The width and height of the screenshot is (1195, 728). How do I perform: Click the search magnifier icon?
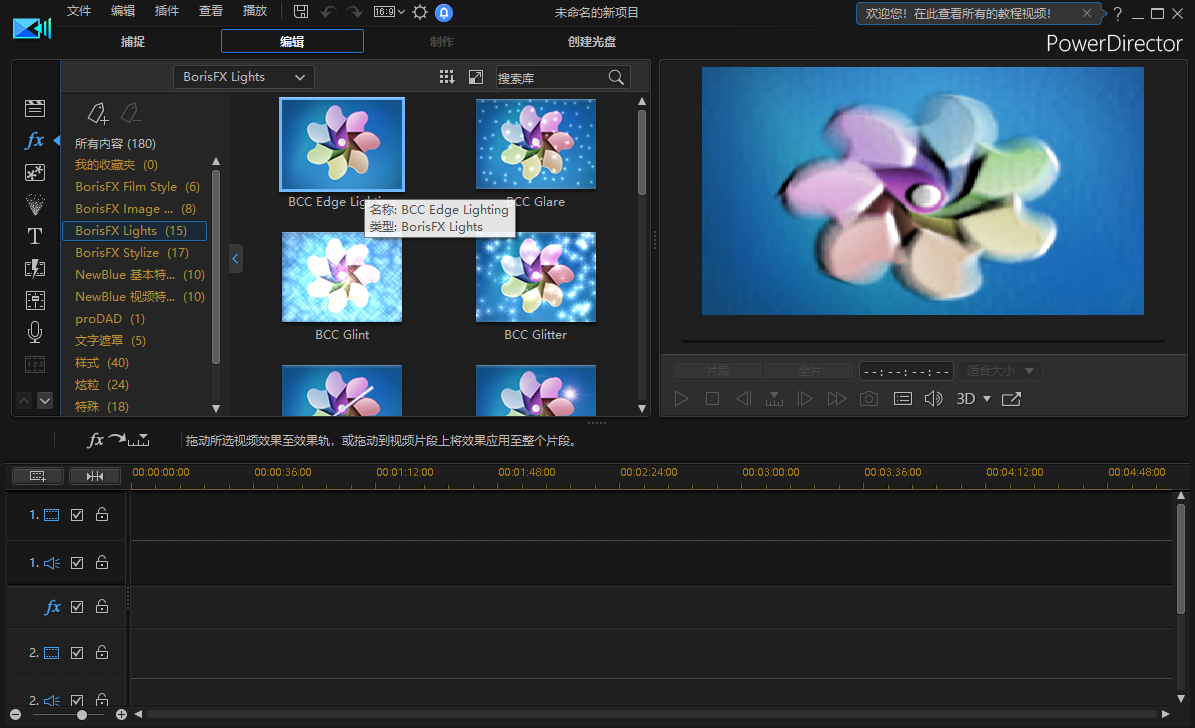pyautogui.click(x=616, y=77)
